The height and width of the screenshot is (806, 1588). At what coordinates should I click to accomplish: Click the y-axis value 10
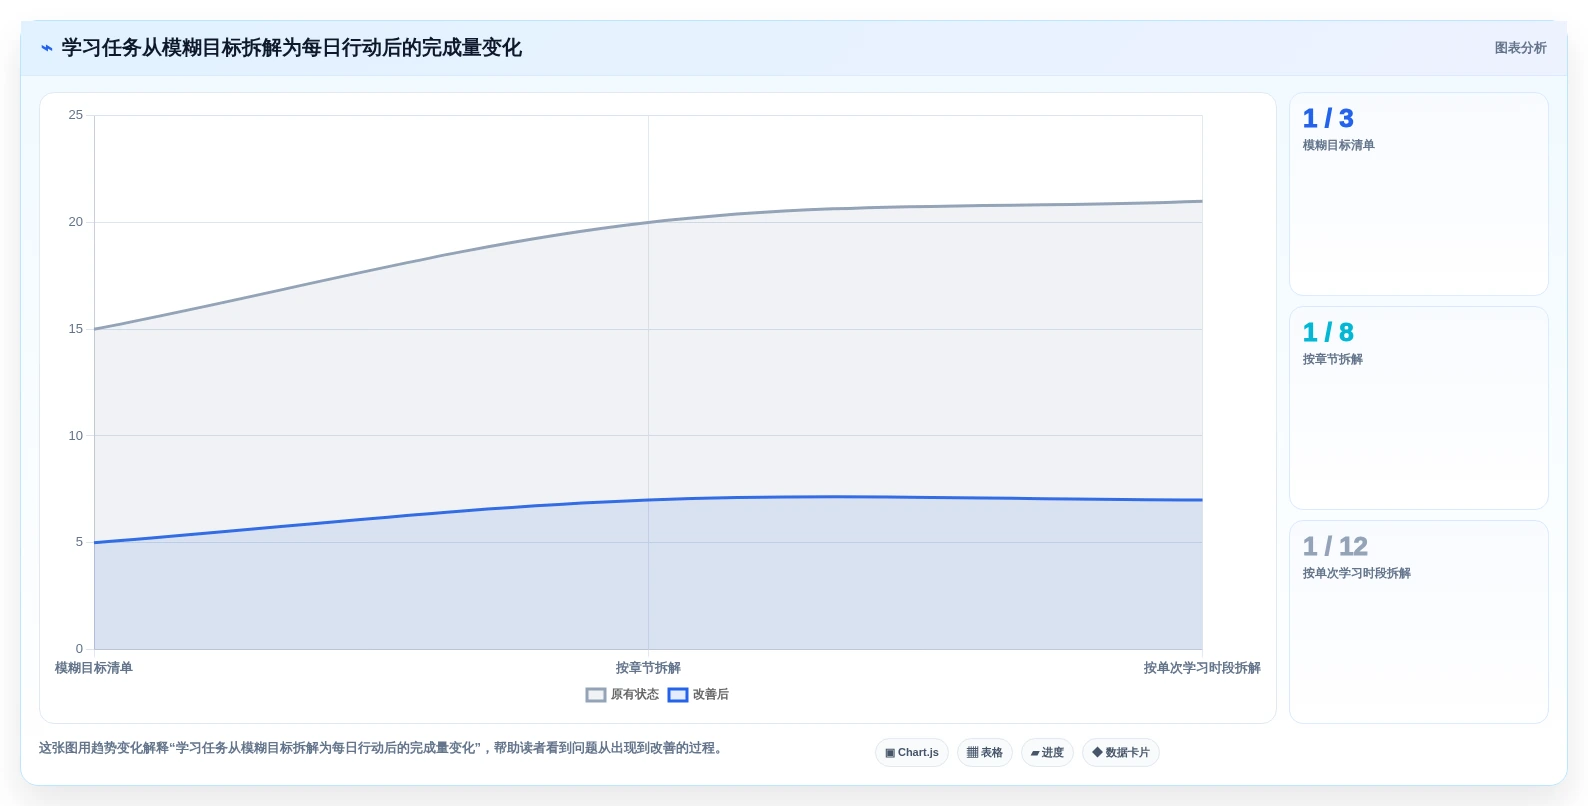76,436
